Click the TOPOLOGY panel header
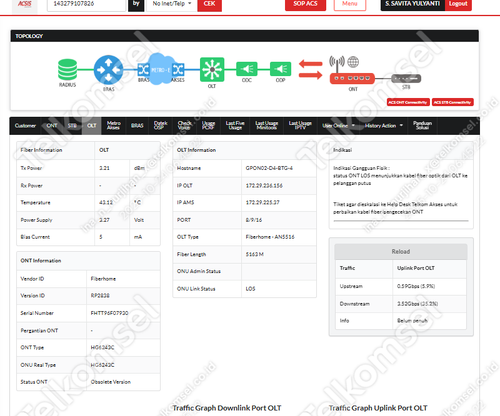Viewport: 500px width, 416px height. pos(245,36)
